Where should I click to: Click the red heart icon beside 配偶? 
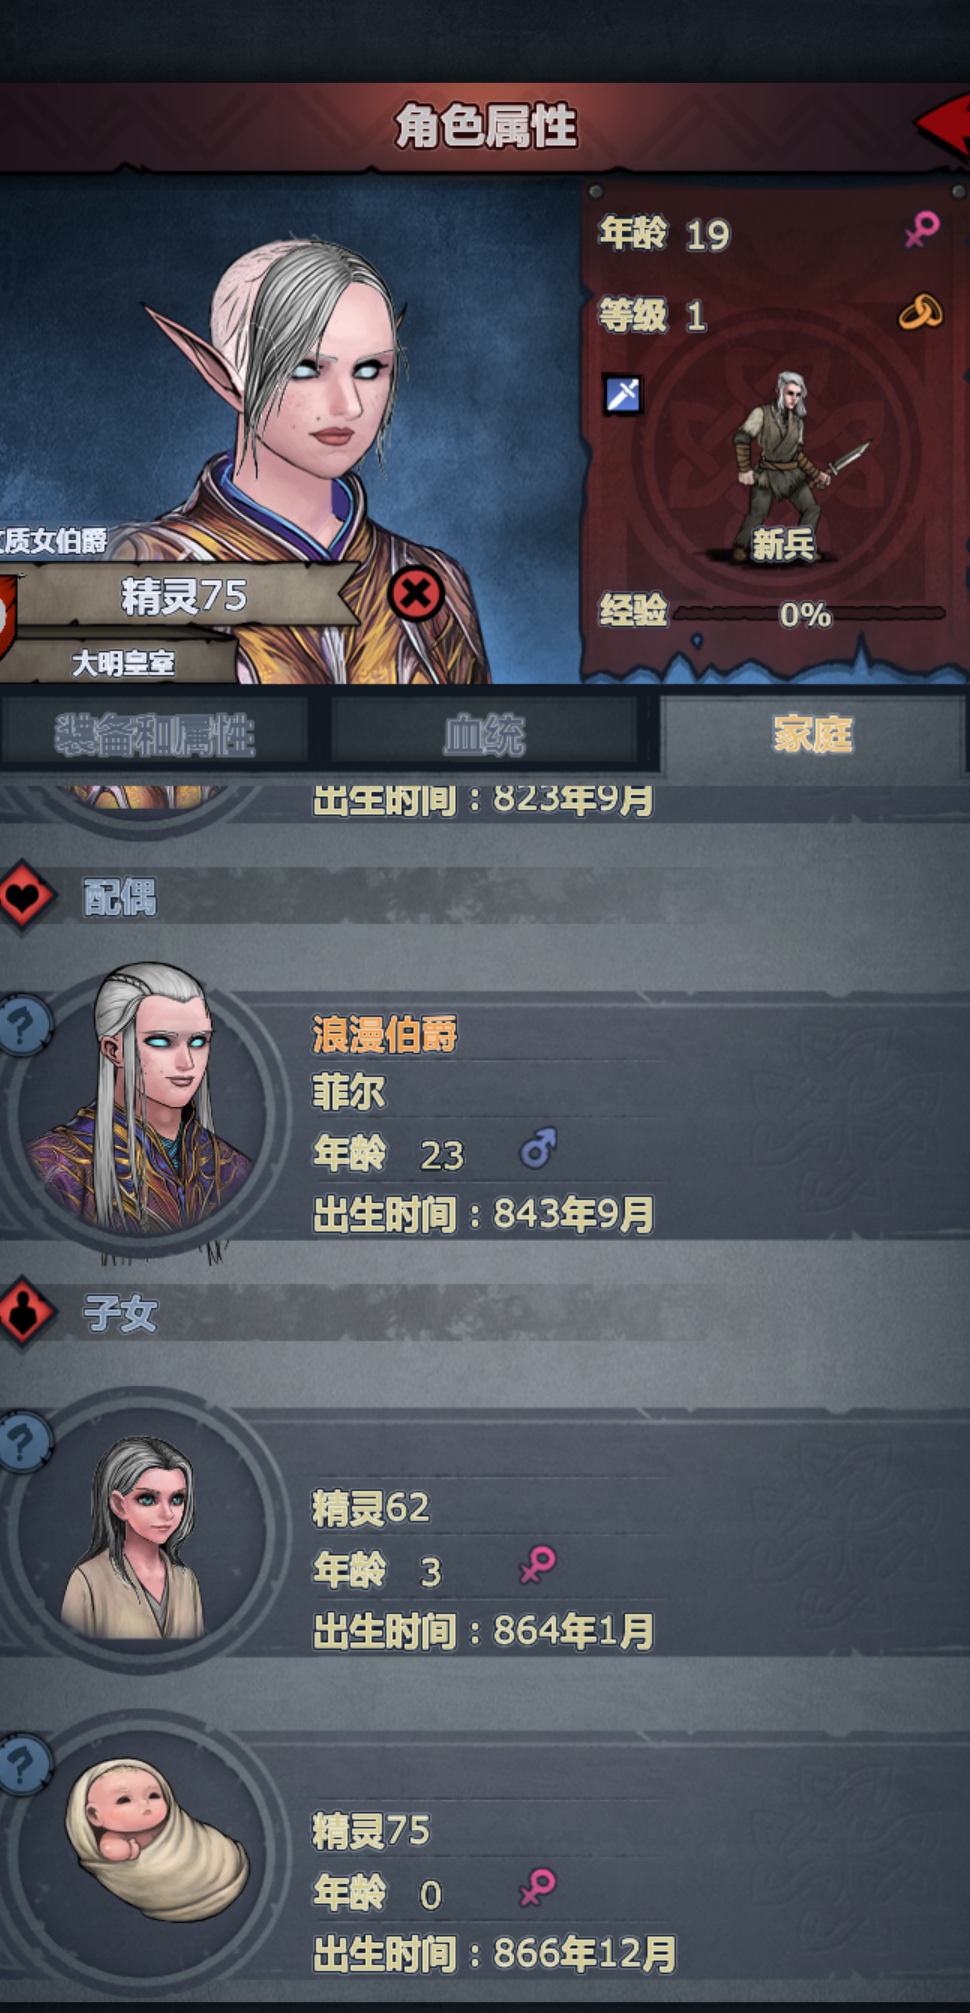(x=25, y=896)
